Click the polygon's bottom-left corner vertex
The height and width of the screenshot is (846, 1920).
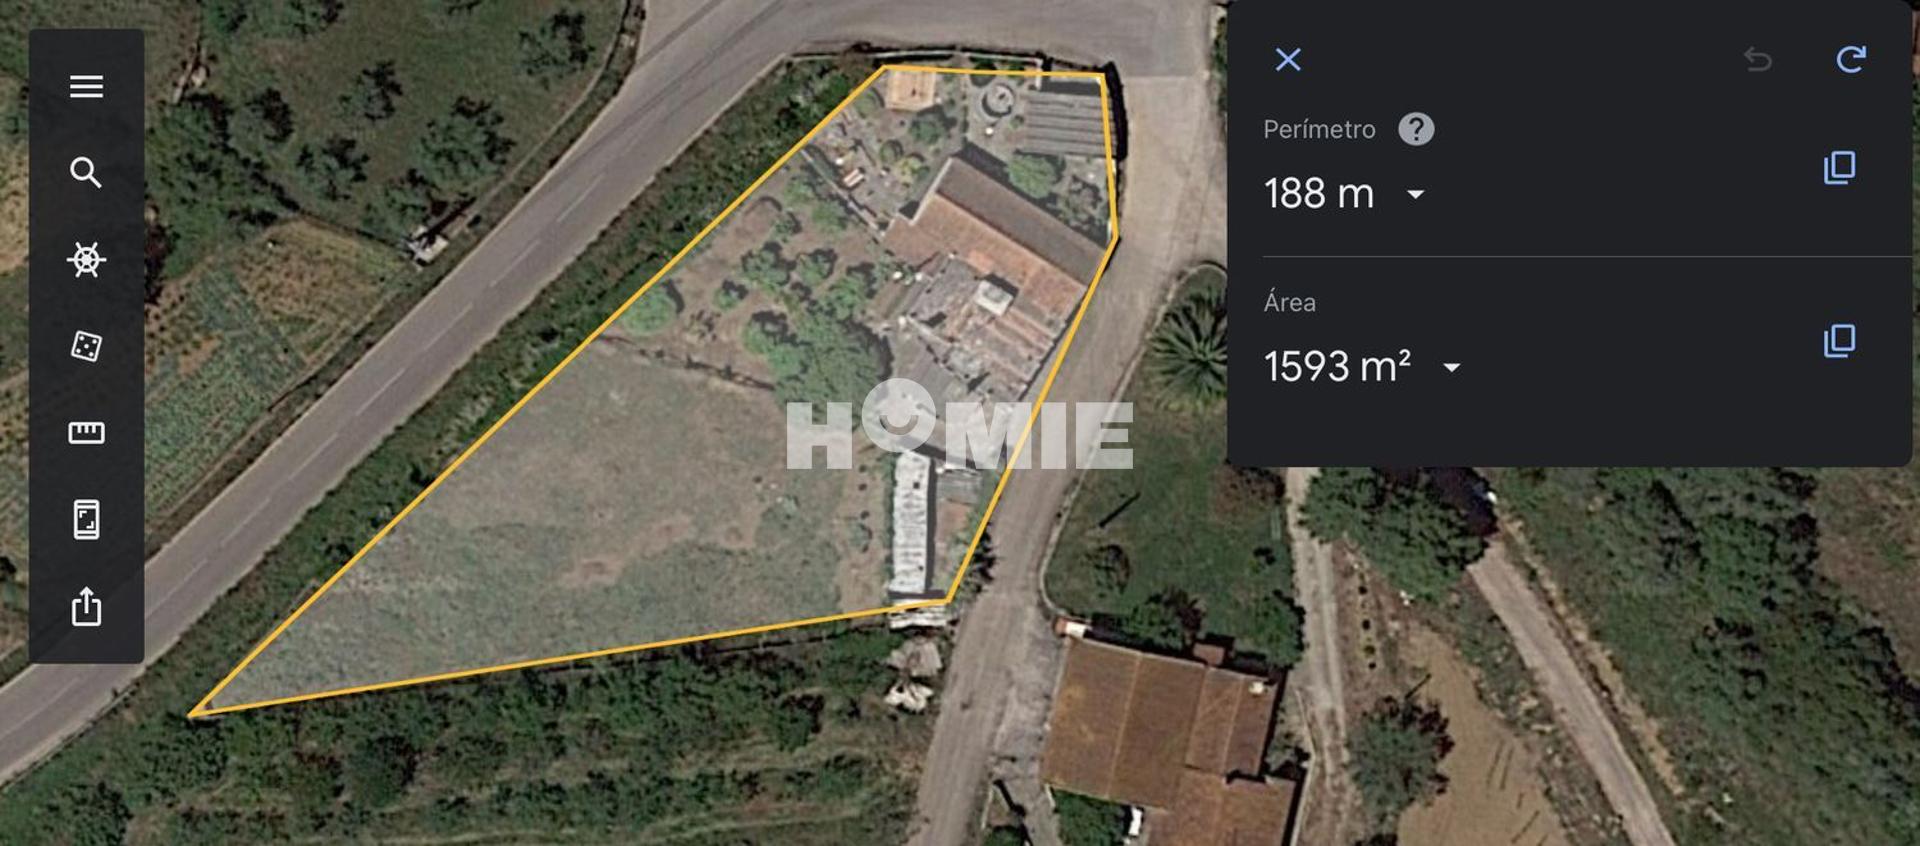pos(192,714)
